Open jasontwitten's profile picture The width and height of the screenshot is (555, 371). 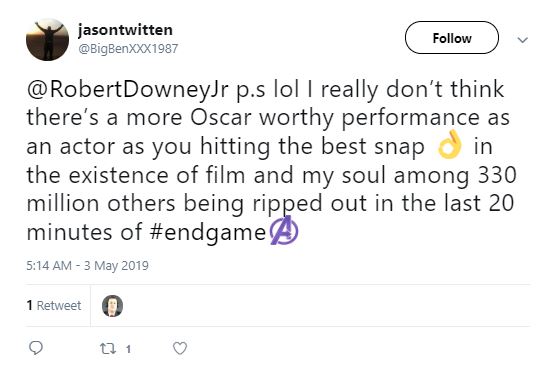click(x=47, y=40)
